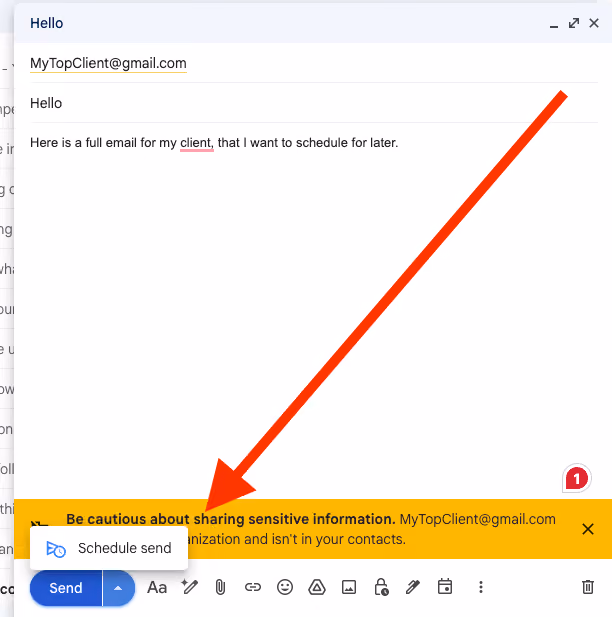Screen dimensions: 612x617
Task: Click the blue Send button
Action: 66,588
